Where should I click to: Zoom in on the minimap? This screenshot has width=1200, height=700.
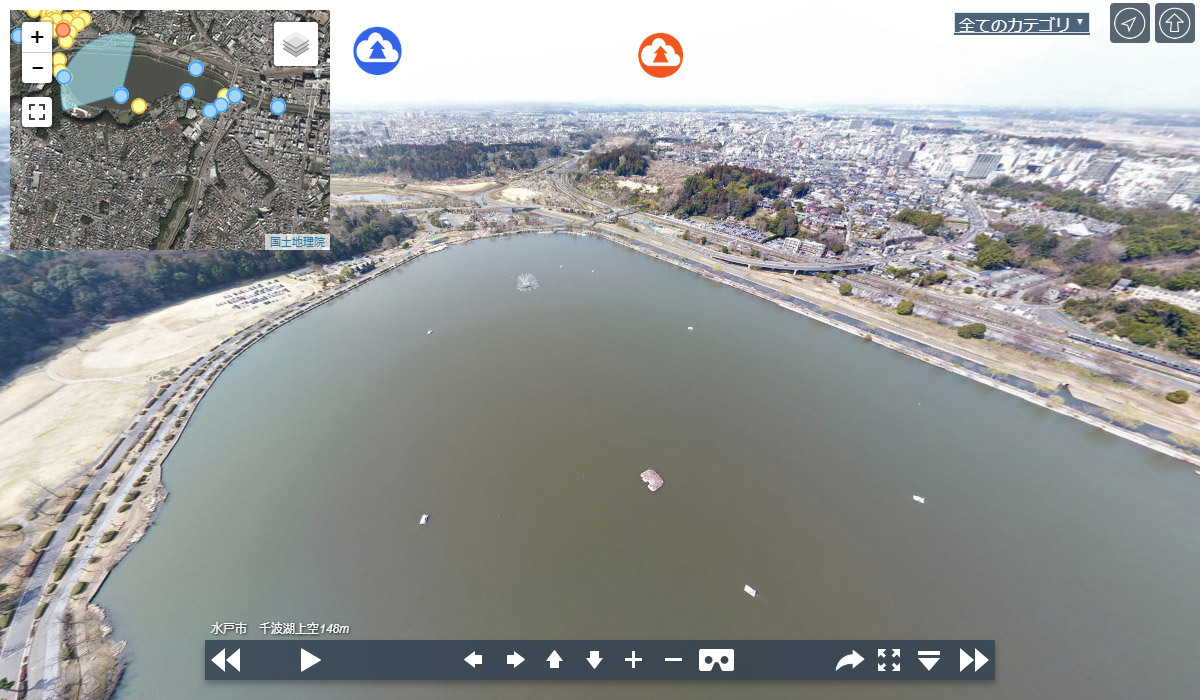coord(37,37)
